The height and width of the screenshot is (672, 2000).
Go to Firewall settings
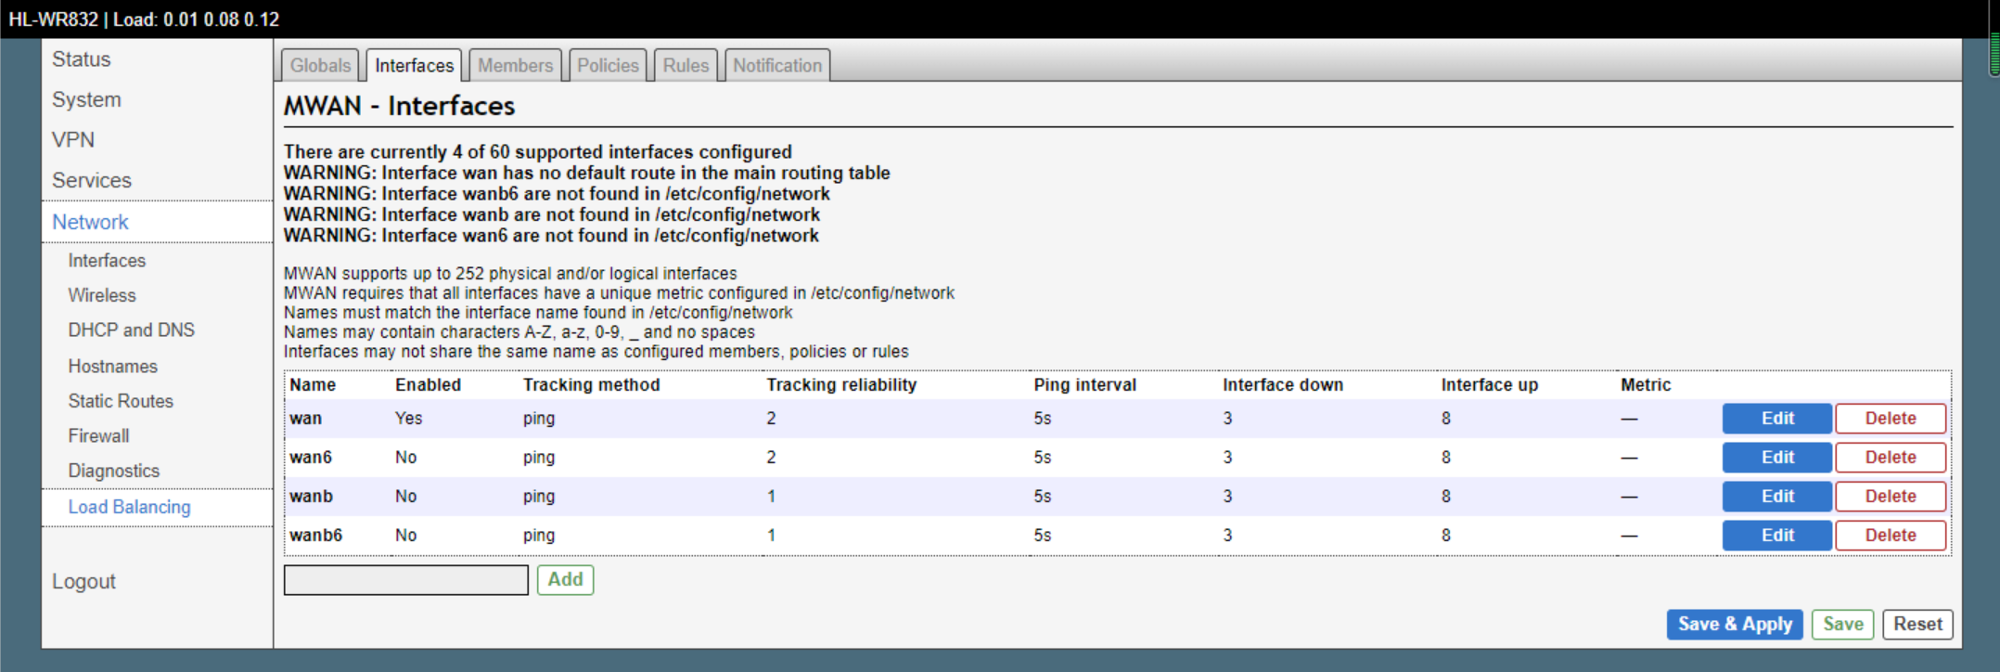tap(99, 436)
